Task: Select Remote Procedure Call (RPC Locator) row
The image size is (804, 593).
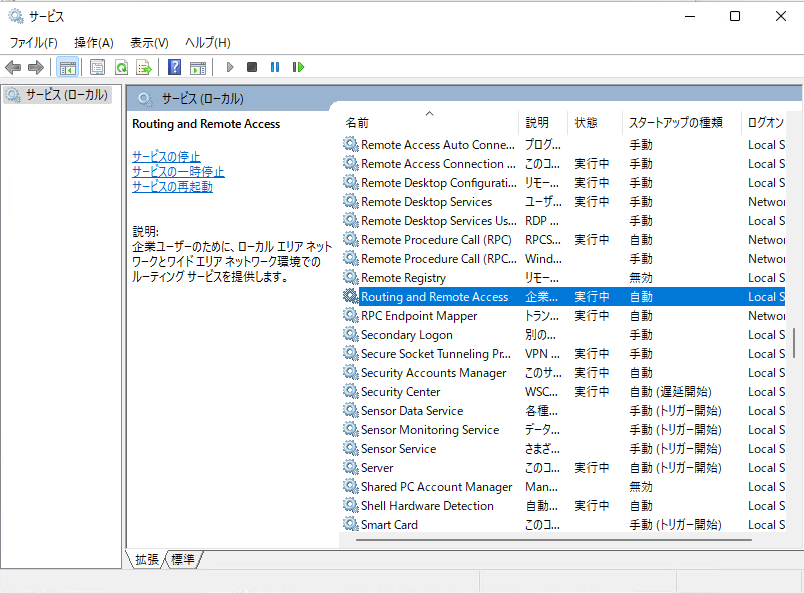Action: (562, 259)
